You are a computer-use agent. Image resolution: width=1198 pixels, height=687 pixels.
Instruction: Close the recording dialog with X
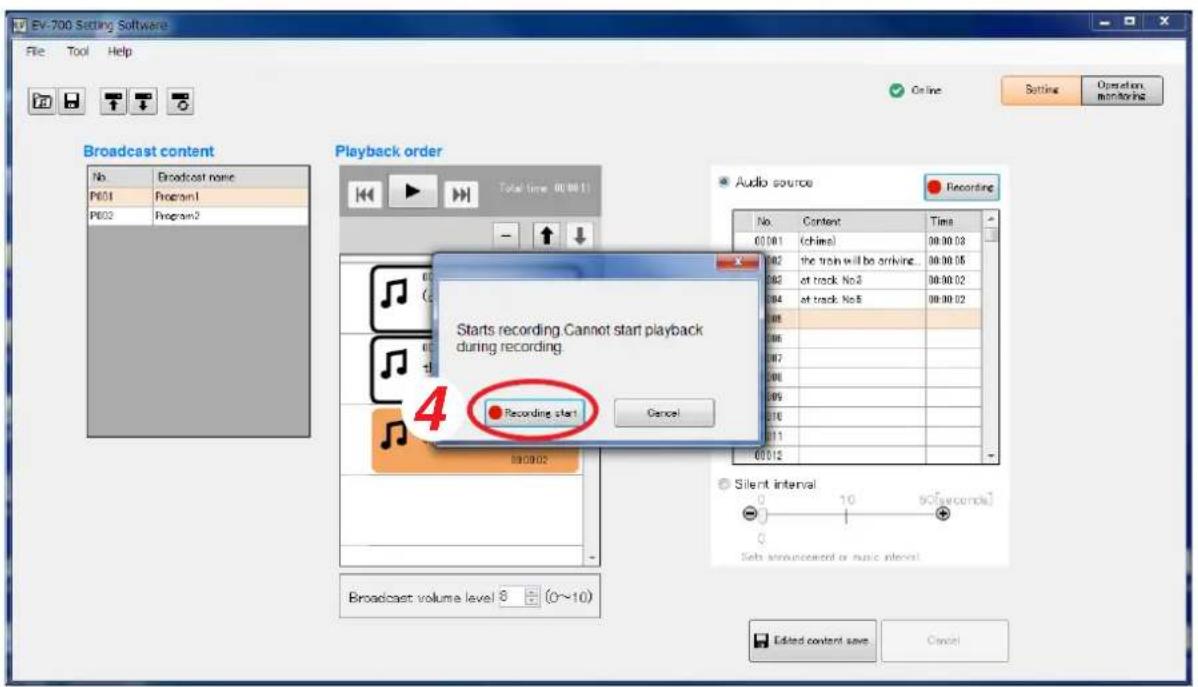click(737, 261)
